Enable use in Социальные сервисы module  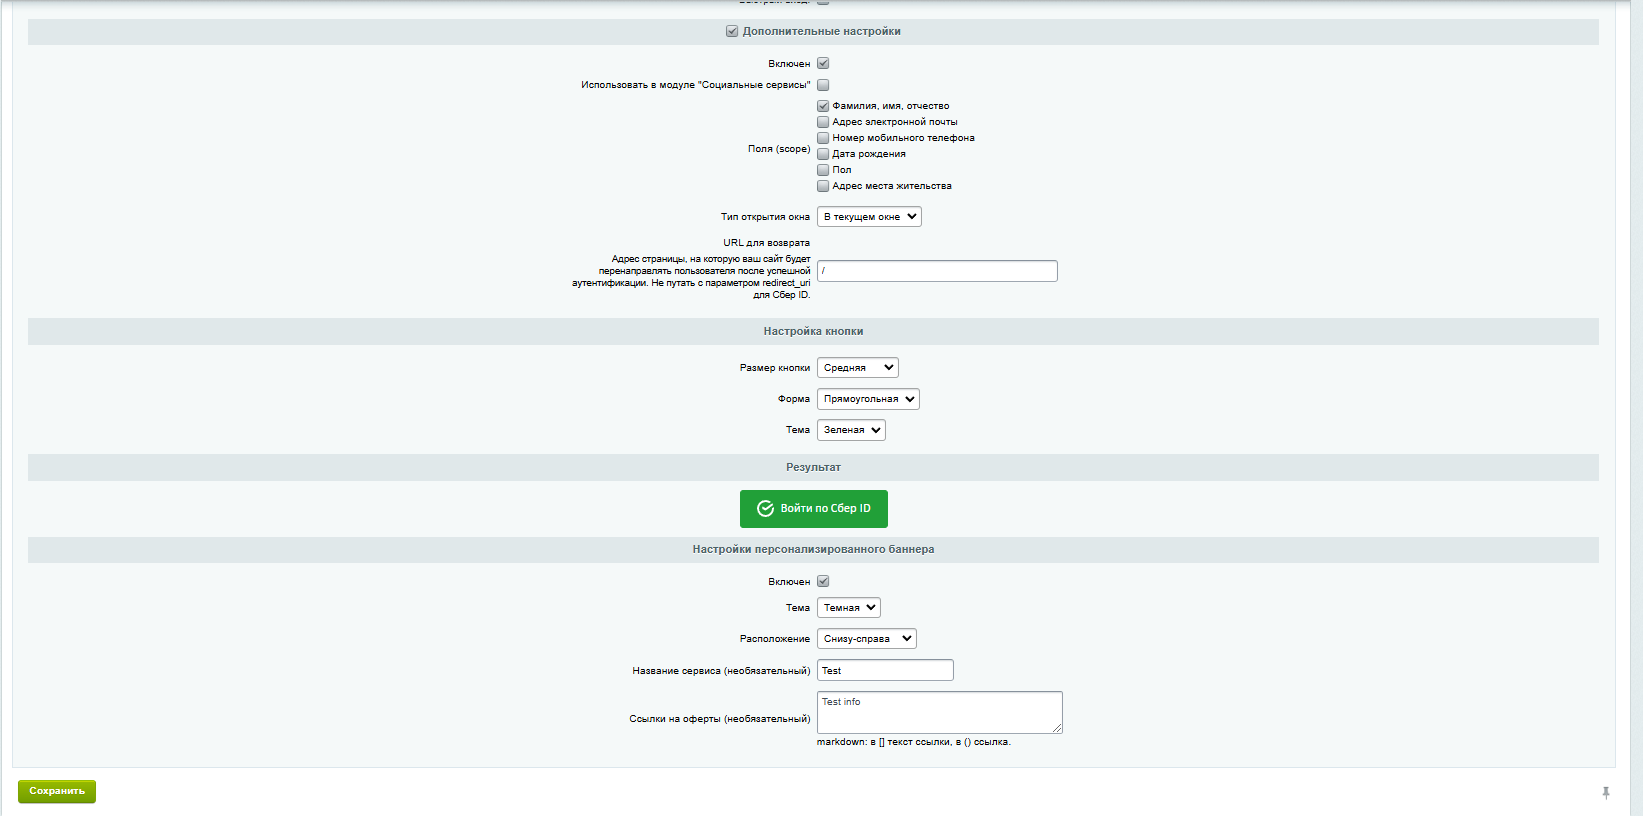(x=823, y=85)
